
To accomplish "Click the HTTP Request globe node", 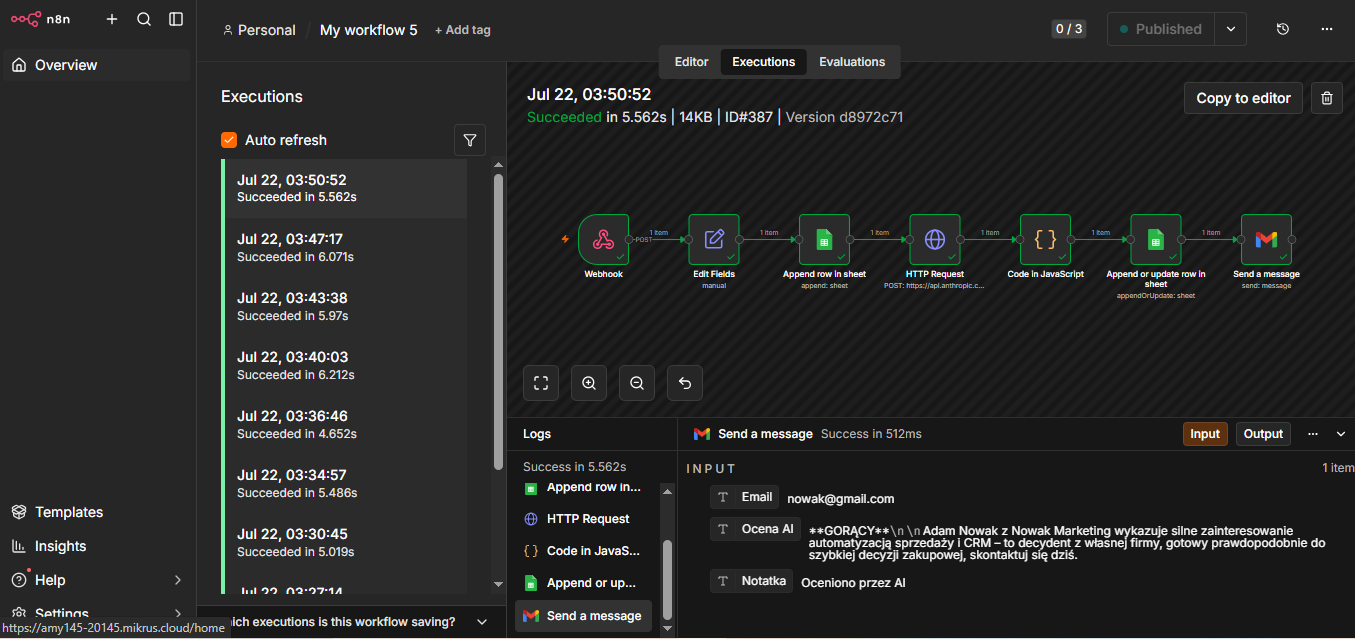I will click(x=934, y=240).
